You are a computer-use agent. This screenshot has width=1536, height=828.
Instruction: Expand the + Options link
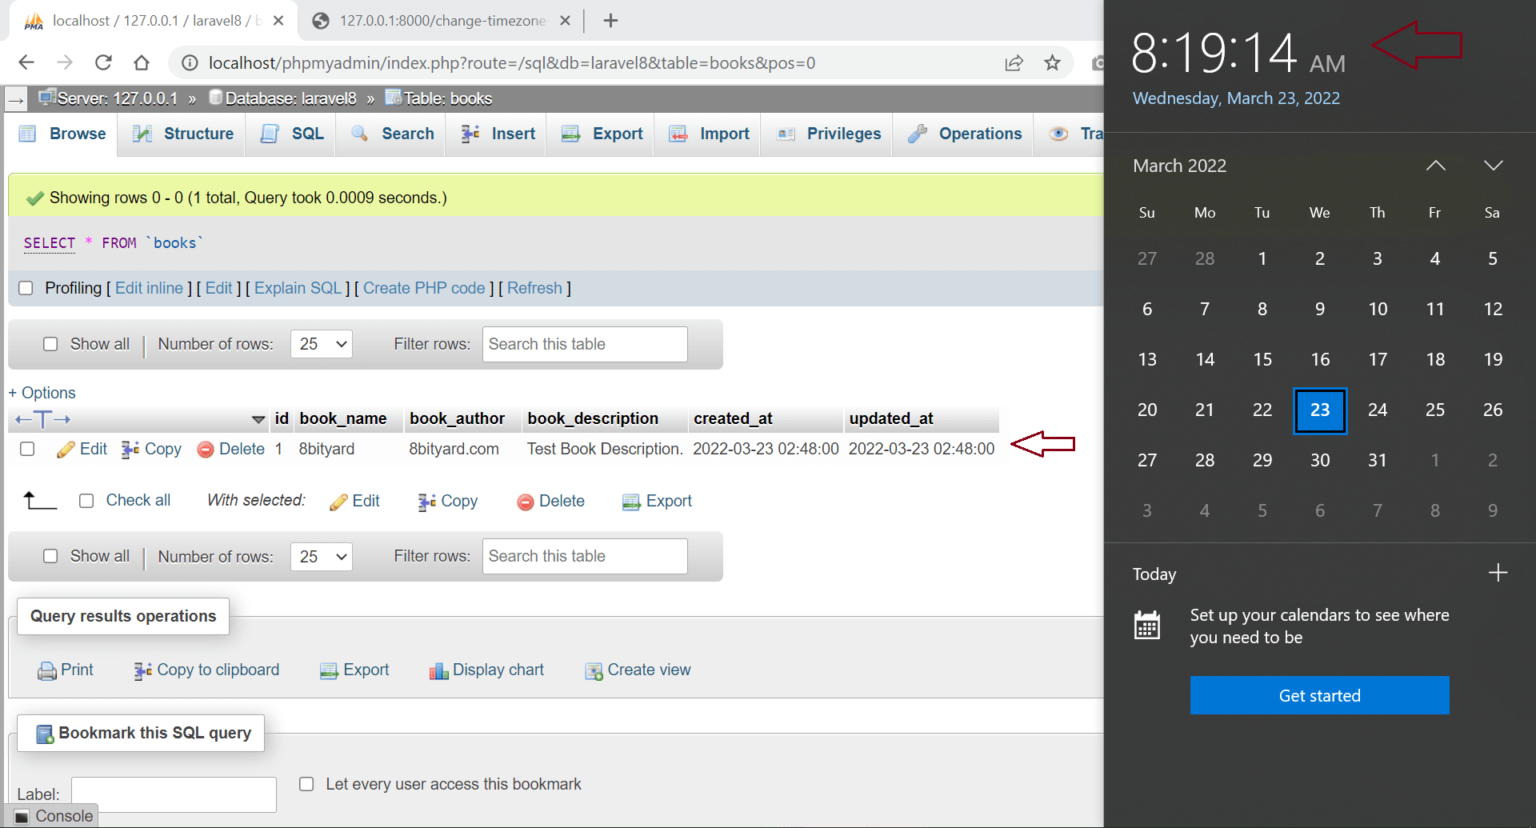(x=42, y=393)
